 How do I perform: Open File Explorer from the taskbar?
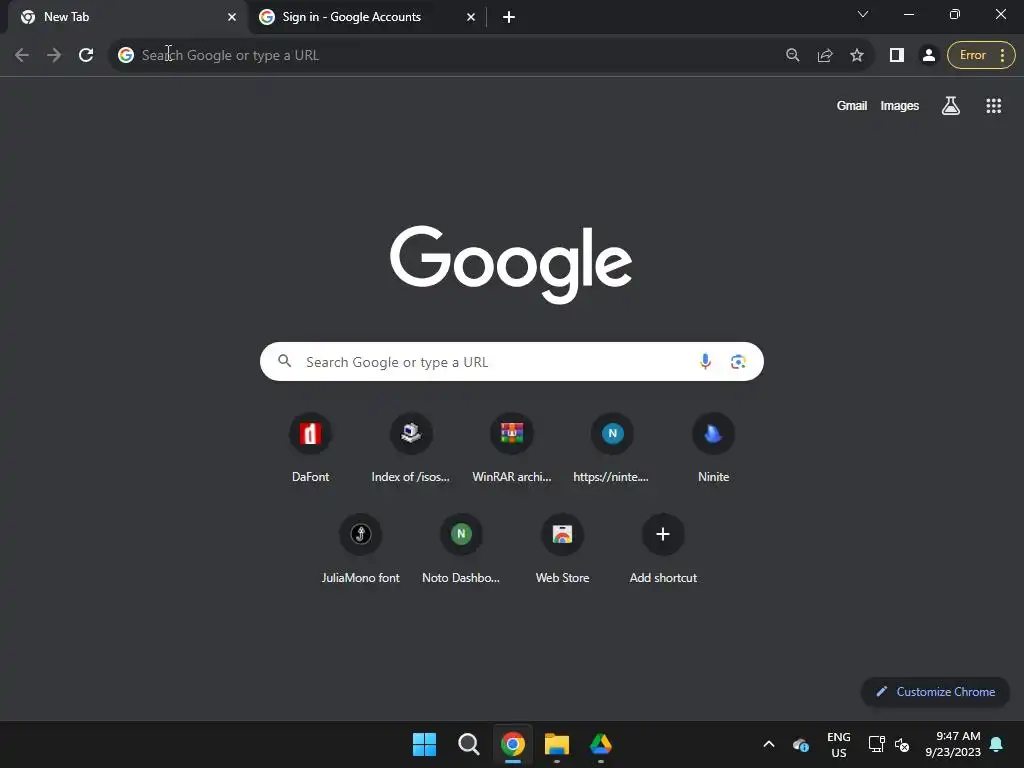click(557, 744)
